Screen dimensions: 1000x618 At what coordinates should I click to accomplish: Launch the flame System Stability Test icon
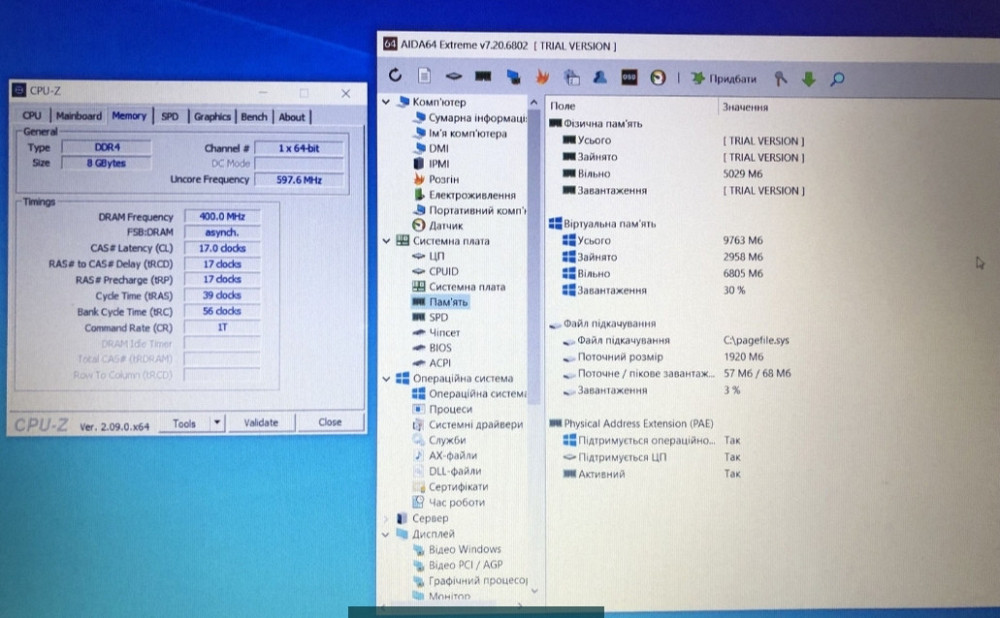pyautogui.click(x=543, y=77)
